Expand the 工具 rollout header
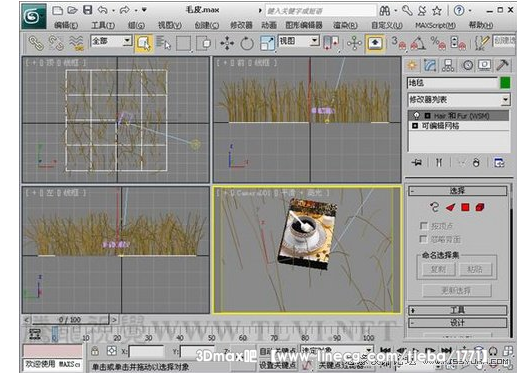The image size is (517, 373). coord(457,310)
